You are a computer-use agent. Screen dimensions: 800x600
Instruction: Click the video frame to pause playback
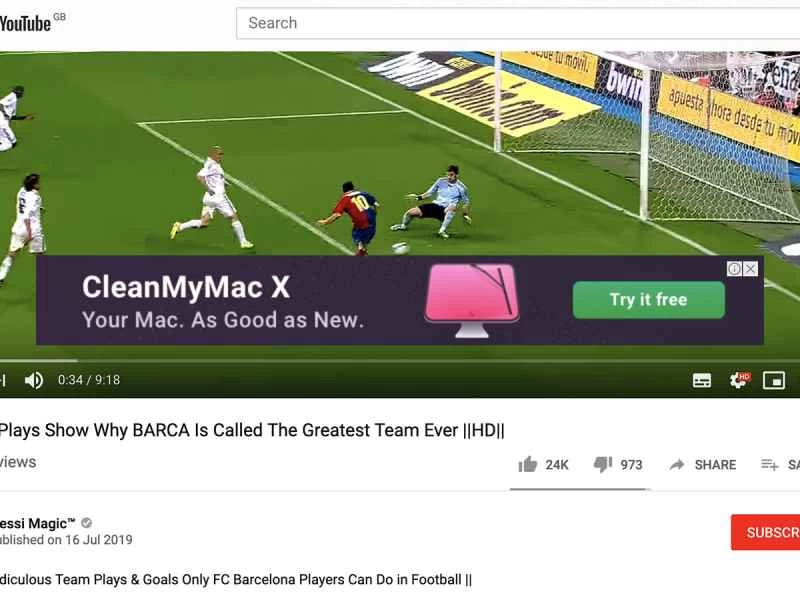400,153
